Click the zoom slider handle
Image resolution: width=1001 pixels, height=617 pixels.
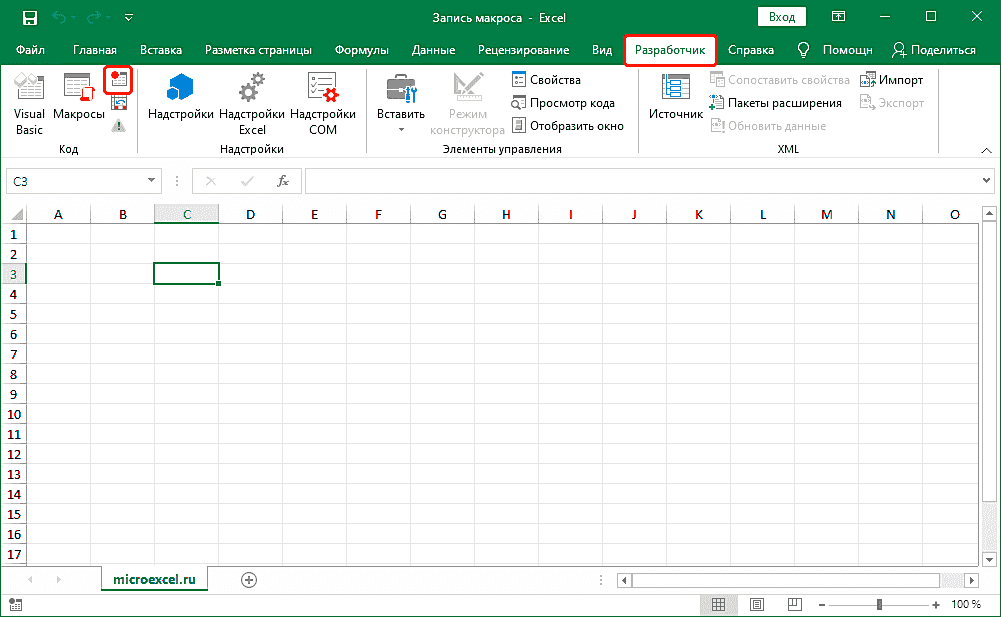tap(879, 605)
